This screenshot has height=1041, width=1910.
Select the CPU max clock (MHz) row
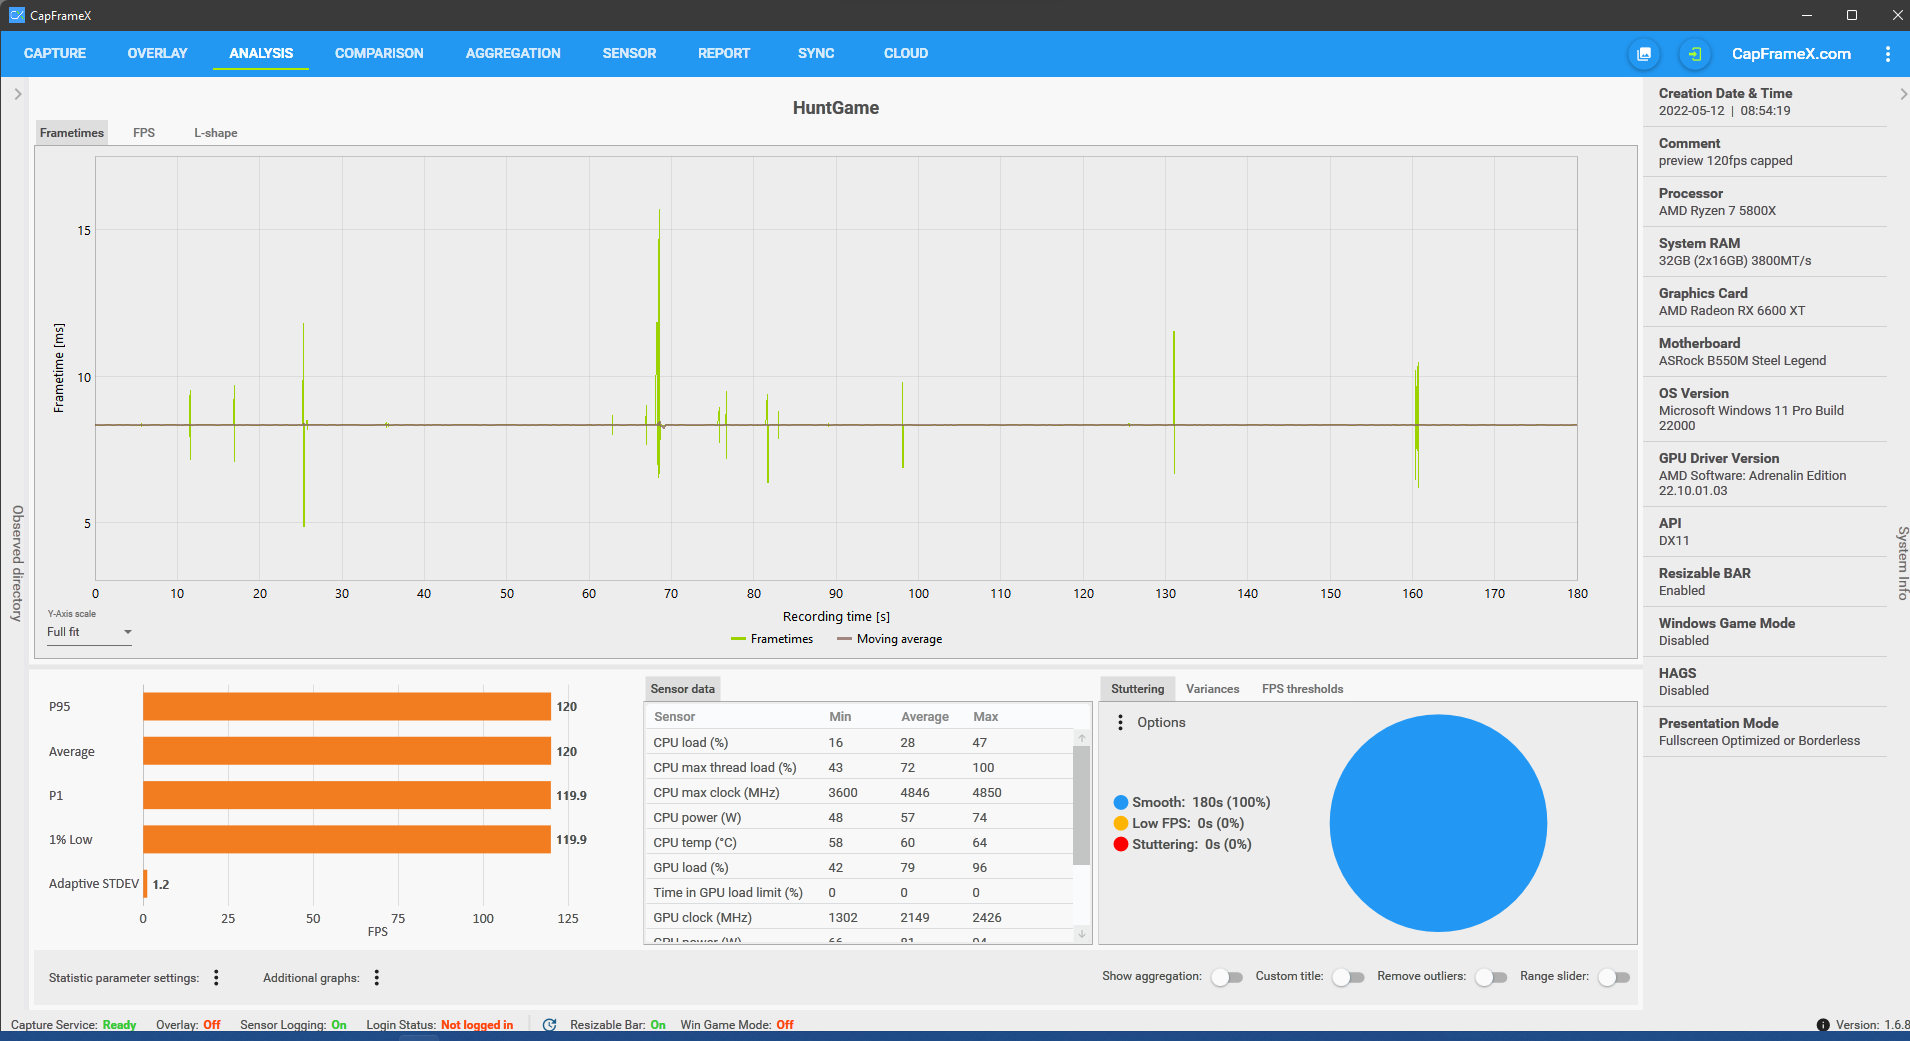coord(860,792)
